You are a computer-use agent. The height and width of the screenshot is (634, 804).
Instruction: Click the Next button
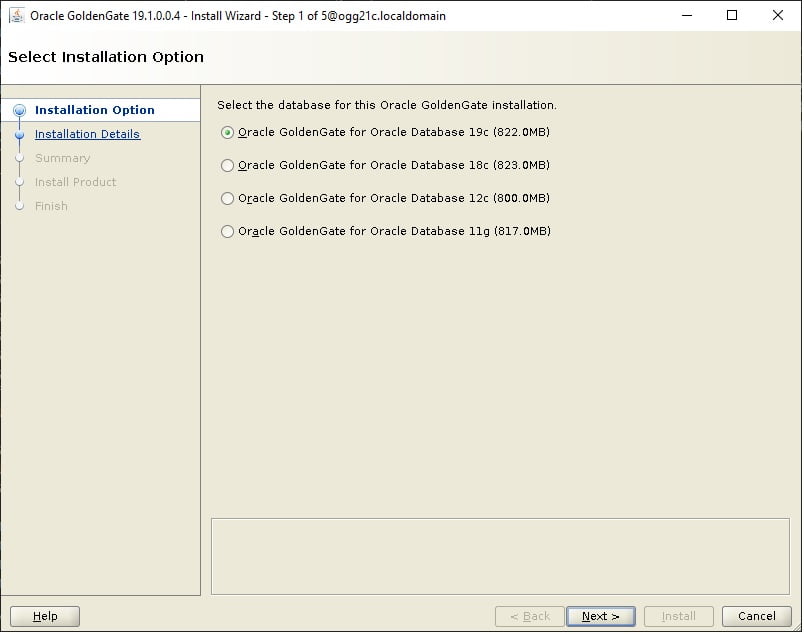pos(600,616)
